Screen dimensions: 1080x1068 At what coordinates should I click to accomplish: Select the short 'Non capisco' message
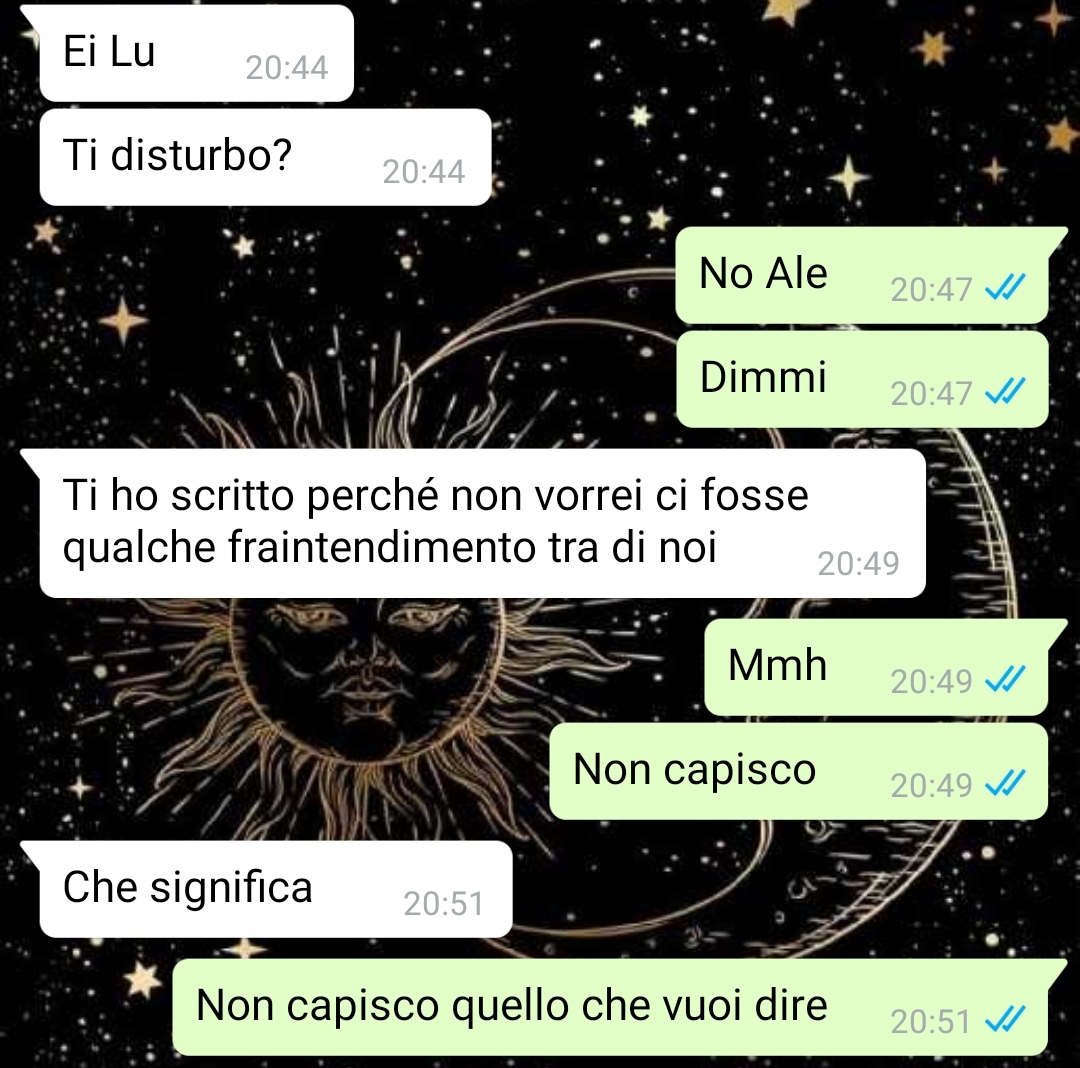799,771
